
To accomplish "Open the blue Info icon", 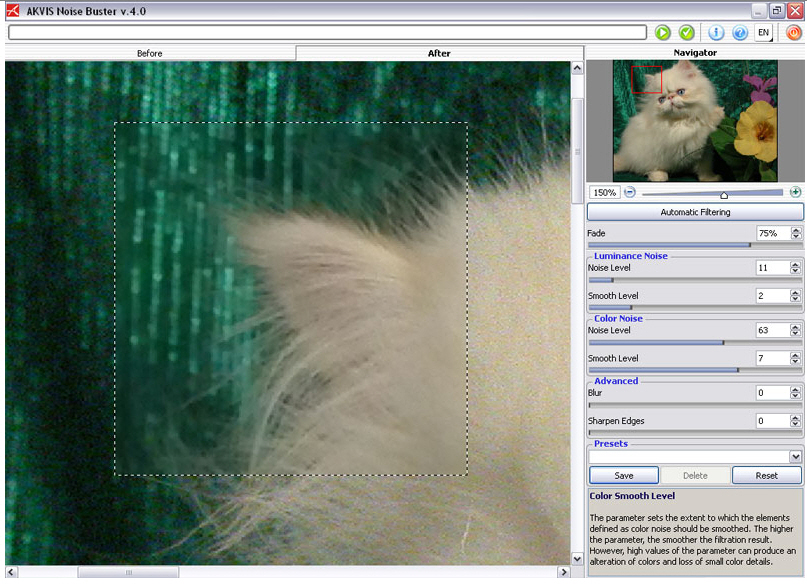I will tap(716, 33).
